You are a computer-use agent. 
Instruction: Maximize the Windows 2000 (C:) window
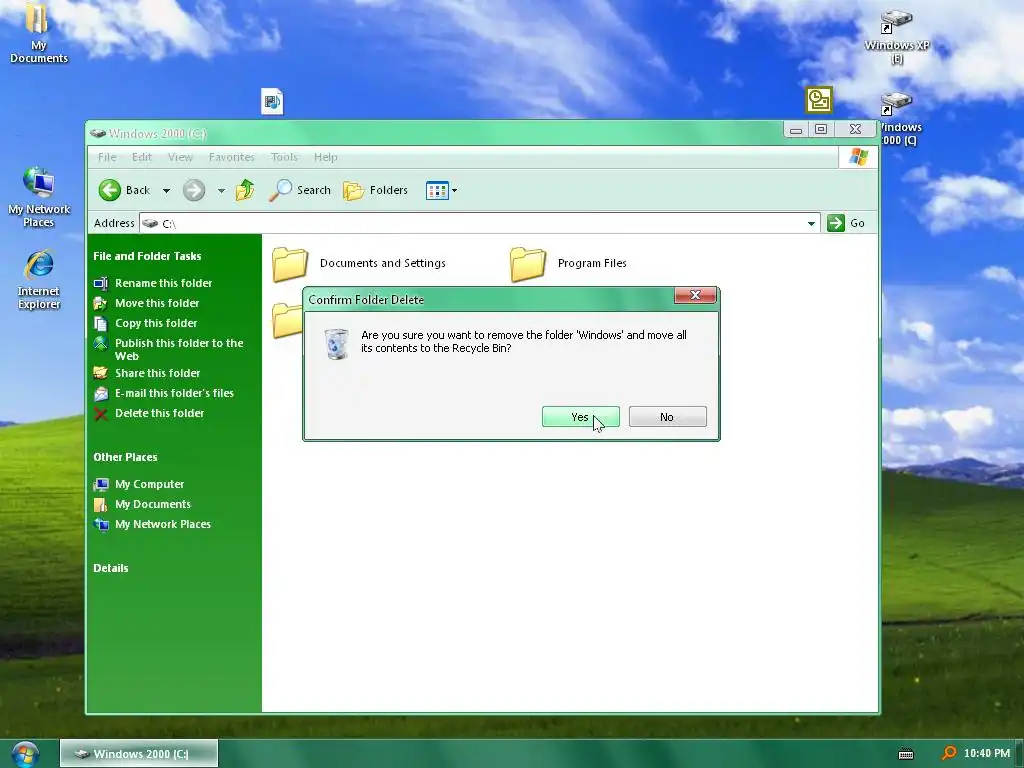click(821, 129)
